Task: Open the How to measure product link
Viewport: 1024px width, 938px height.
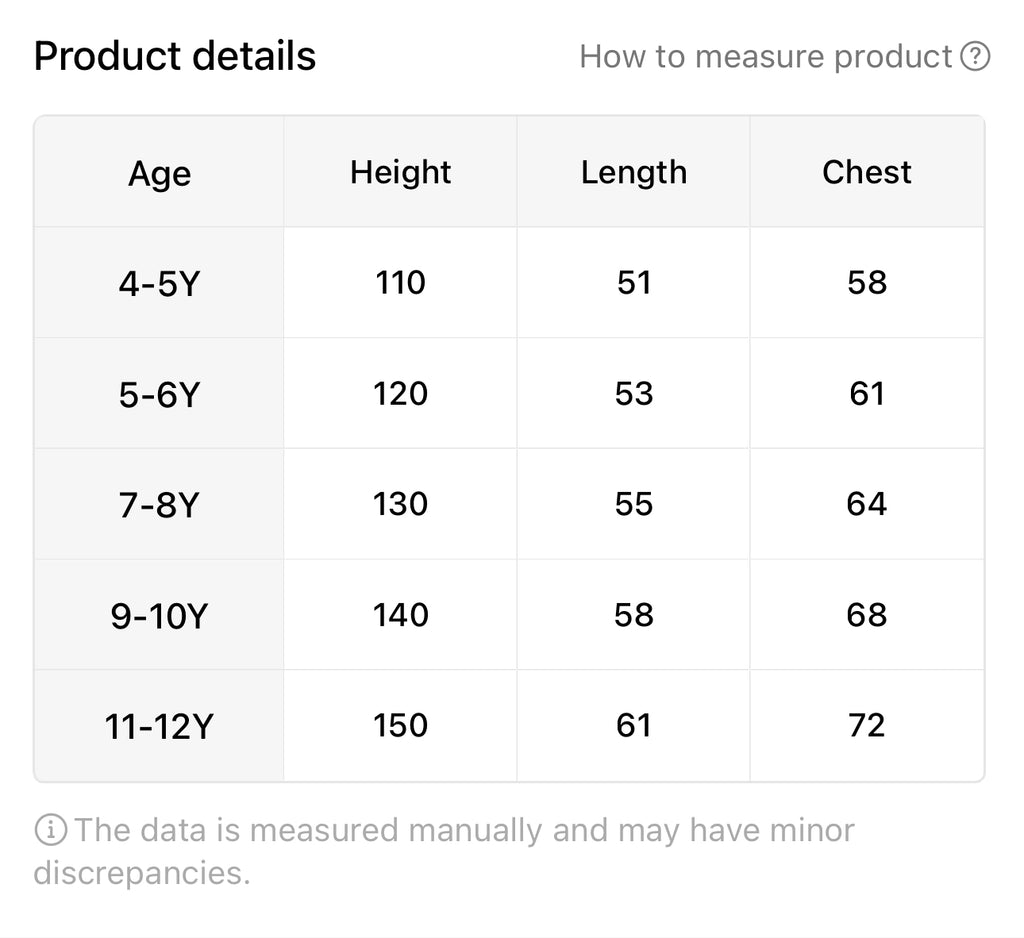Action: (x=765, y=57)
